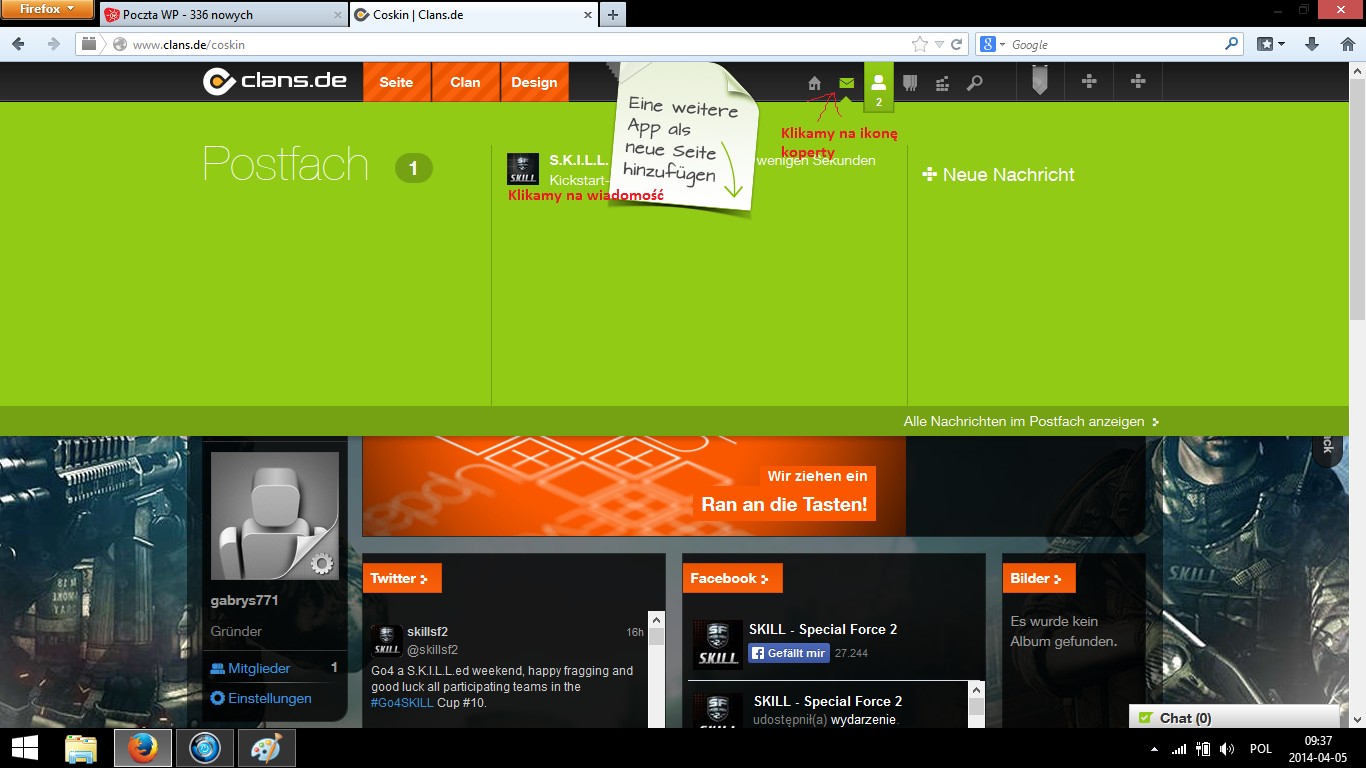
Task: Reload the page with refresh icon
Action: (x=957, y=44)
